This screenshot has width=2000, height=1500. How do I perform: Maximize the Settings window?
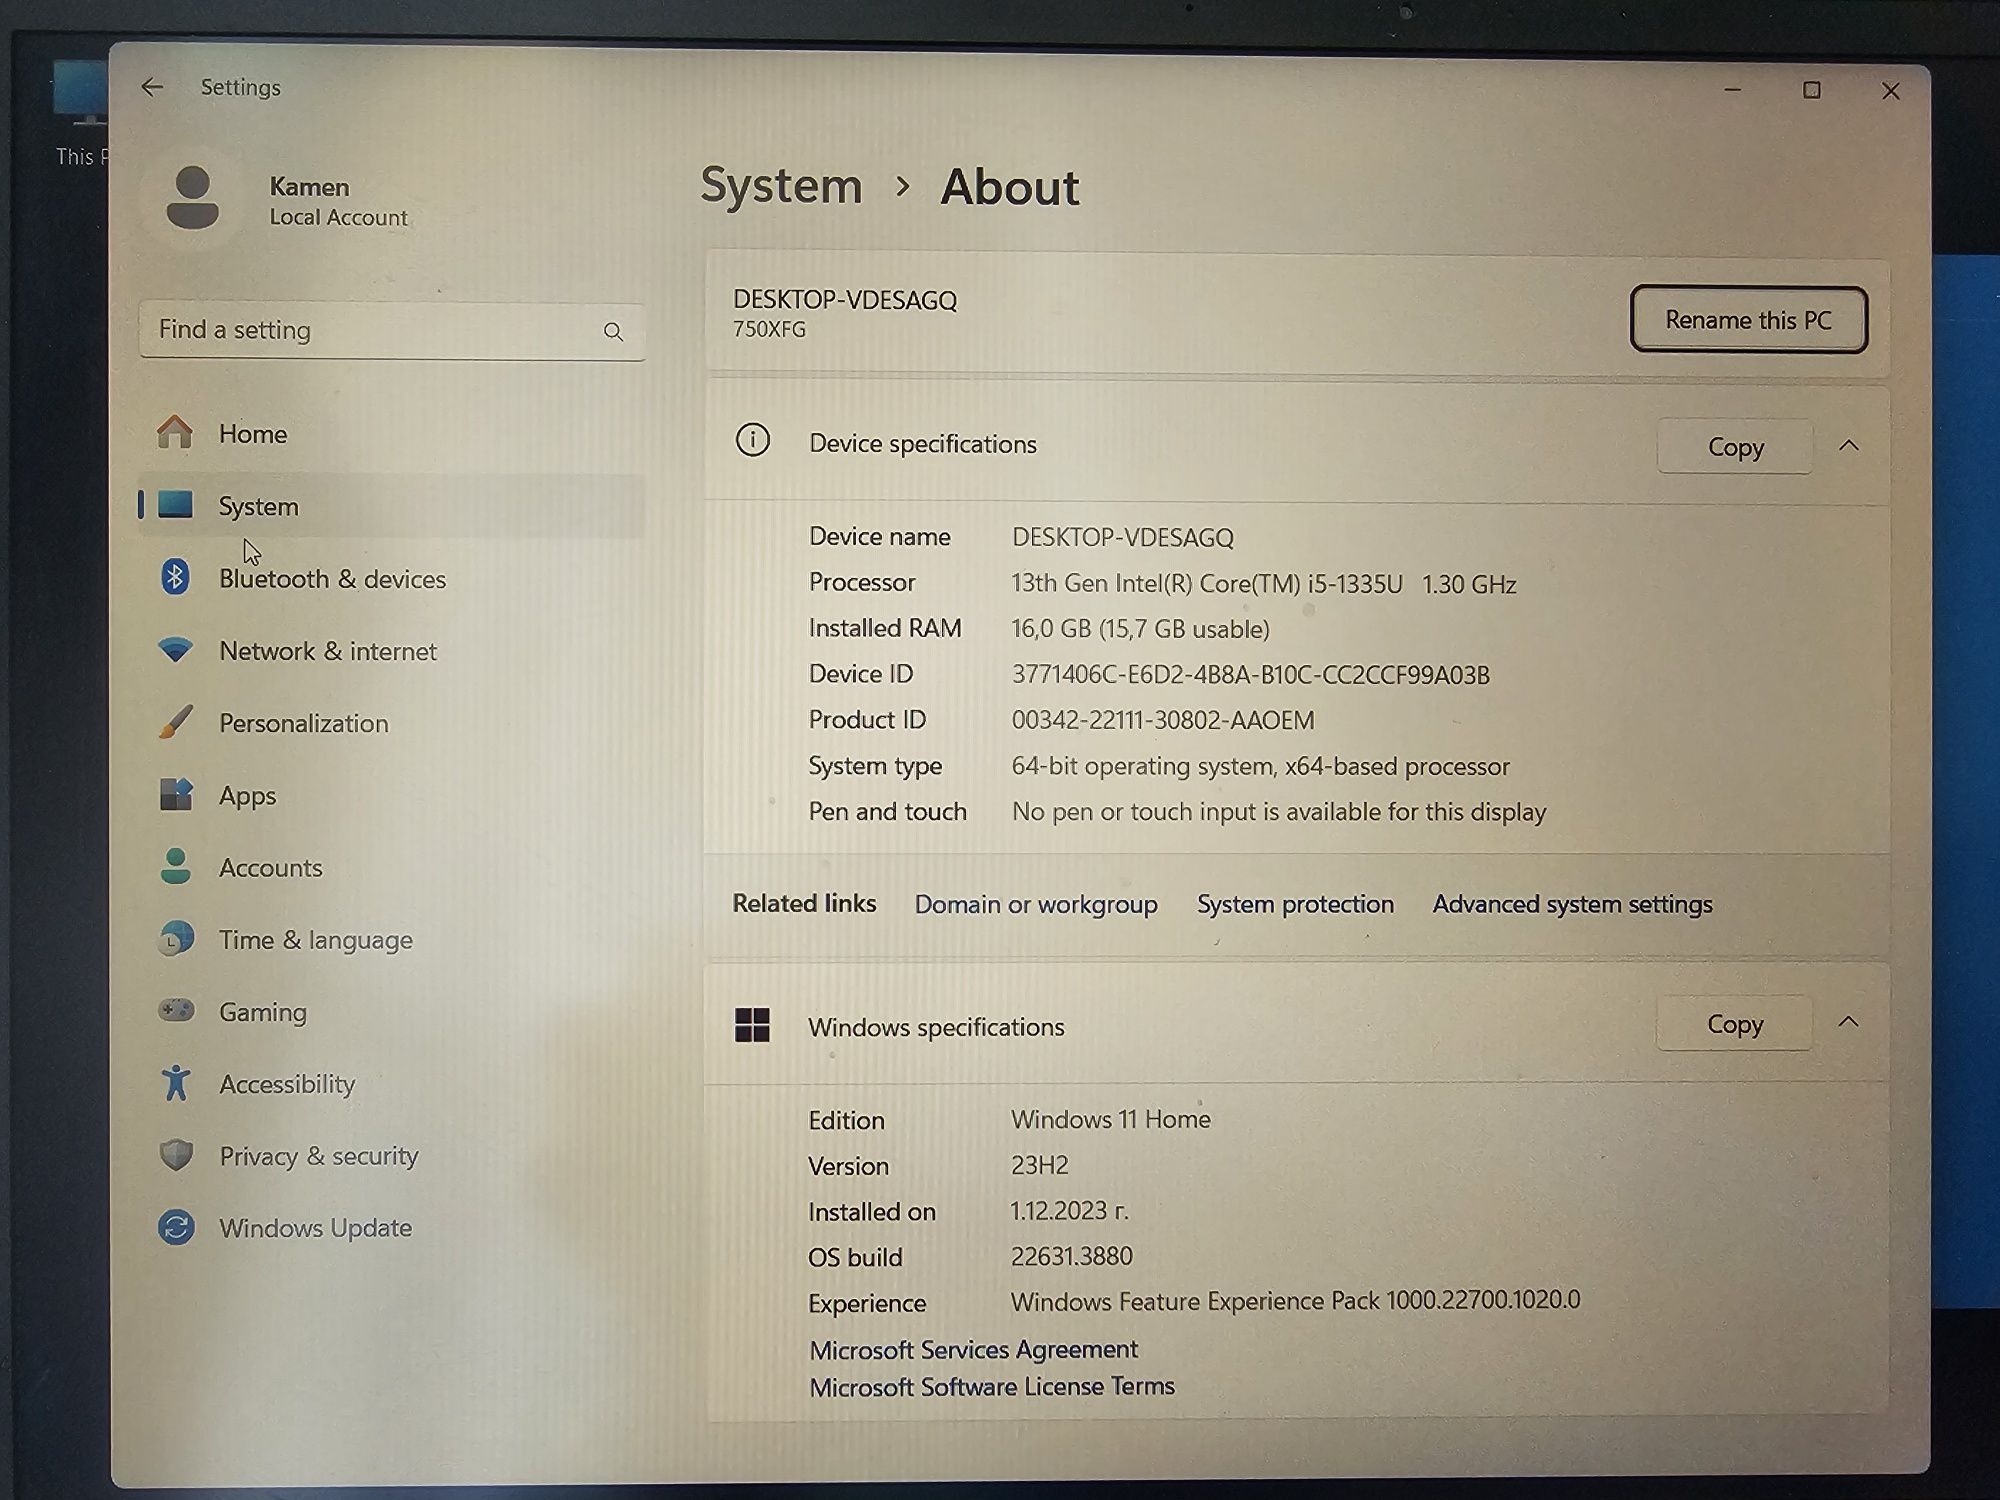tap(1811, 90)
